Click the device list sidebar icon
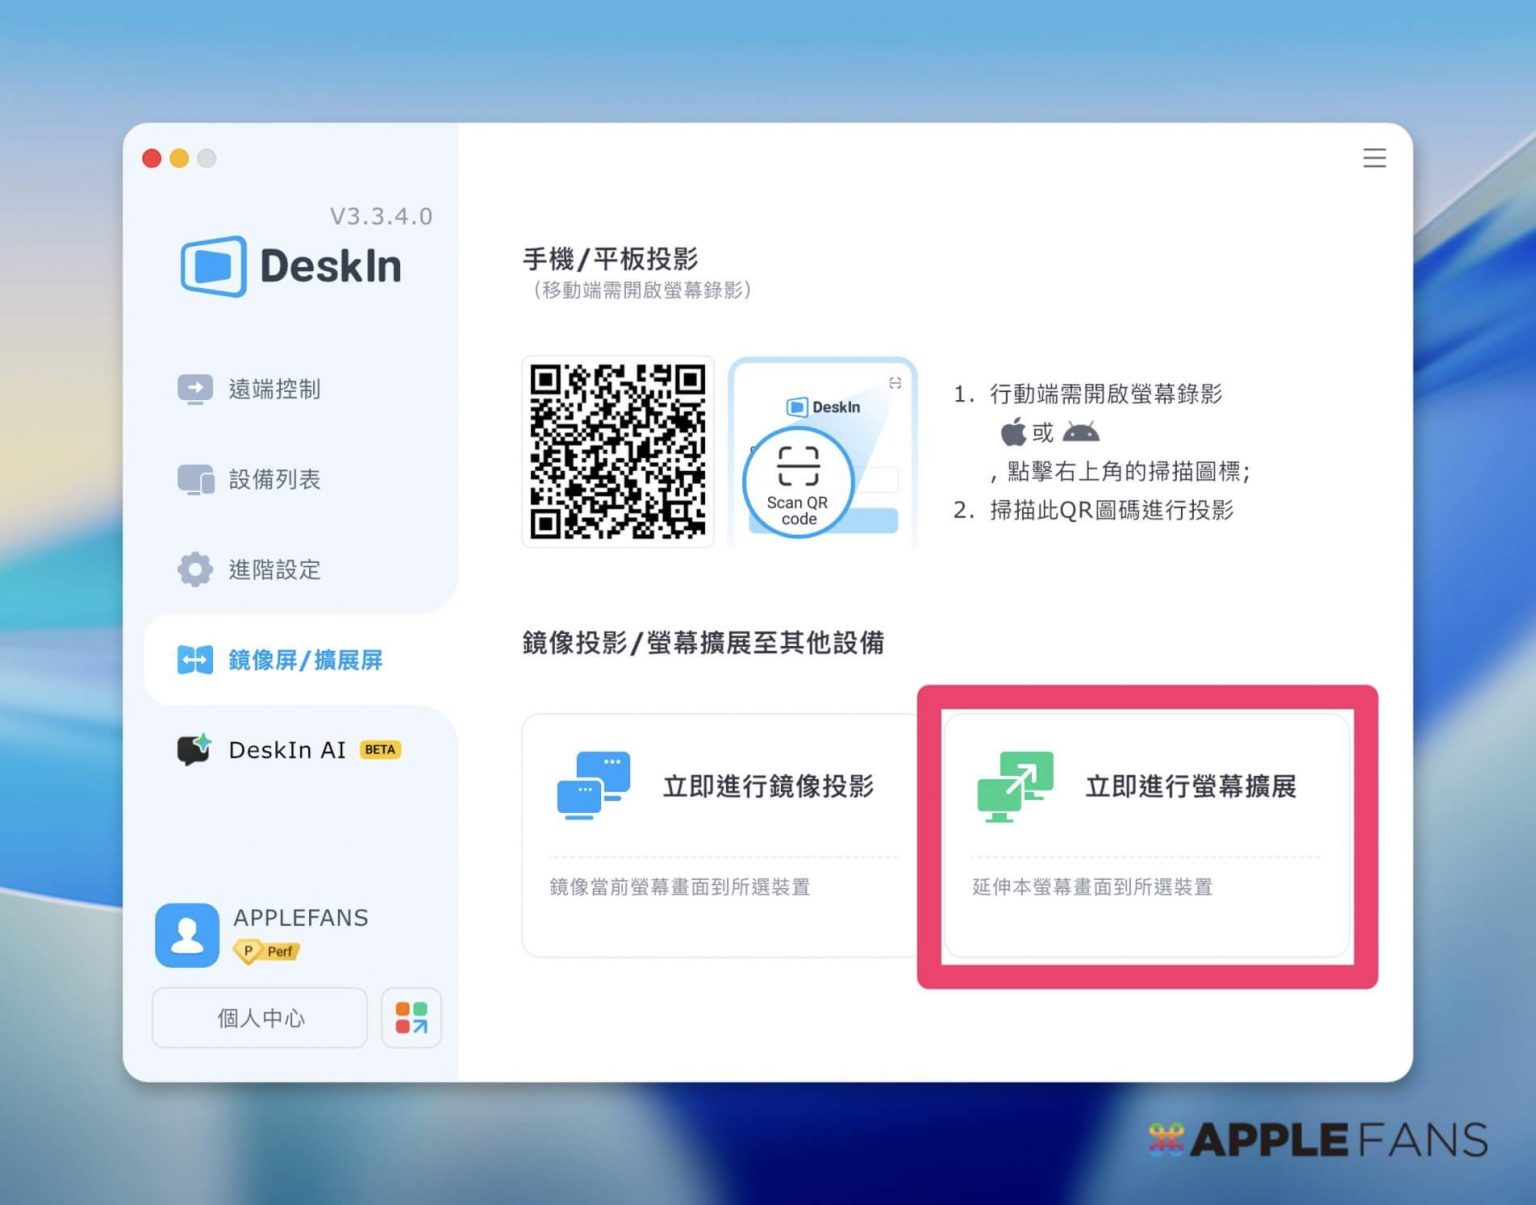 pos(195,480)
